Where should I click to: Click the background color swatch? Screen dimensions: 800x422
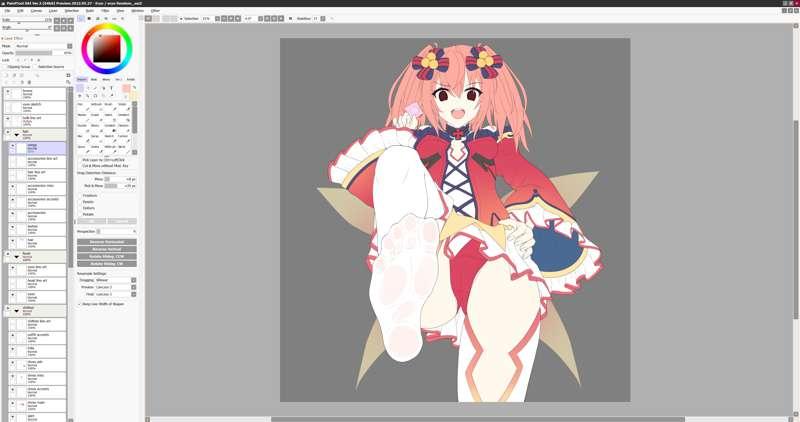134,95
